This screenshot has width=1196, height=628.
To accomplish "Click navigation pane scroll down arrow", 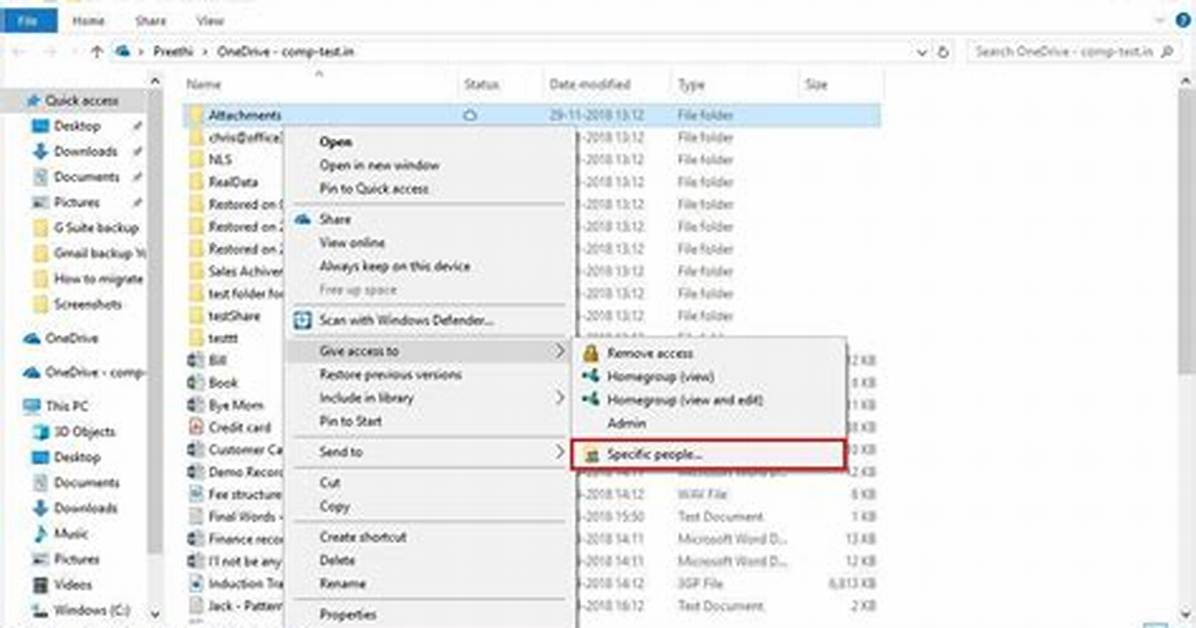I will point(155,614).
